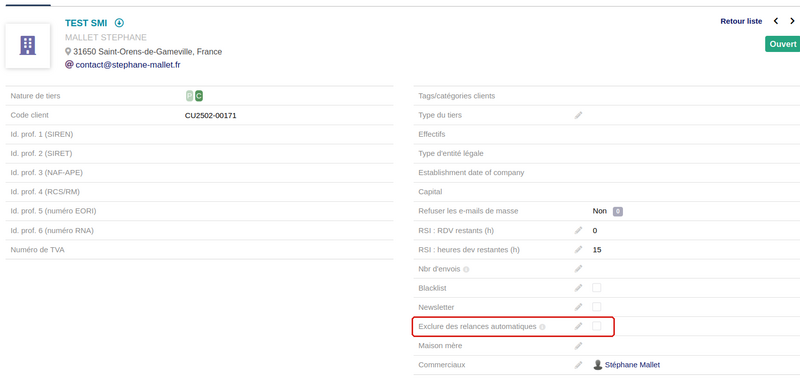800x388 pixels.
Task: Toggle Exclure des relances automatiques checkbox
Action: (x=596, y=326)
